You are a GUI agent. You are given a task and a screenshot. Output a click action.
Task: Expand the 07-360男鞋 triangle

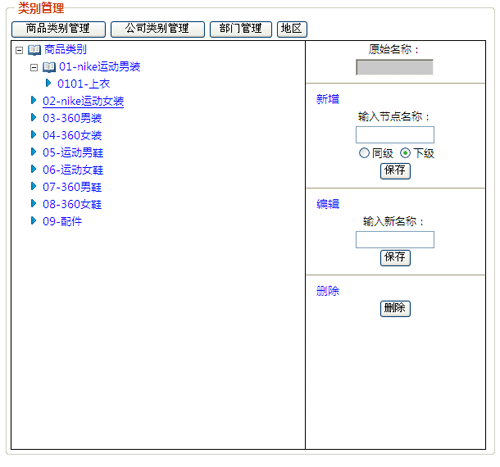33,186
